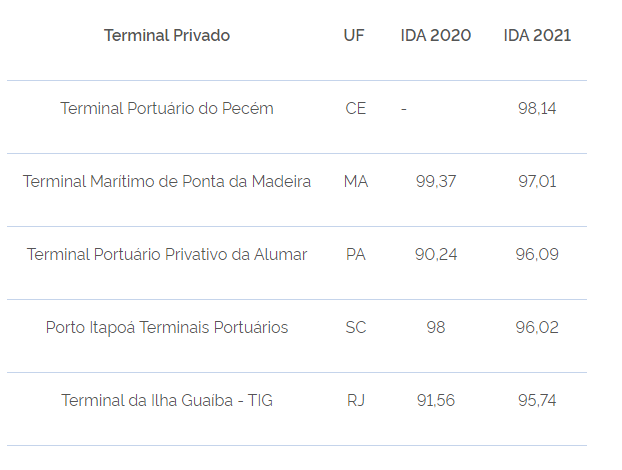Image resolution: width=622 pixels, height=470 pixels.
Task: Click the 91,56 value for Ilha Guaíba
Action: pyautogui.click(x=436, y=400)
